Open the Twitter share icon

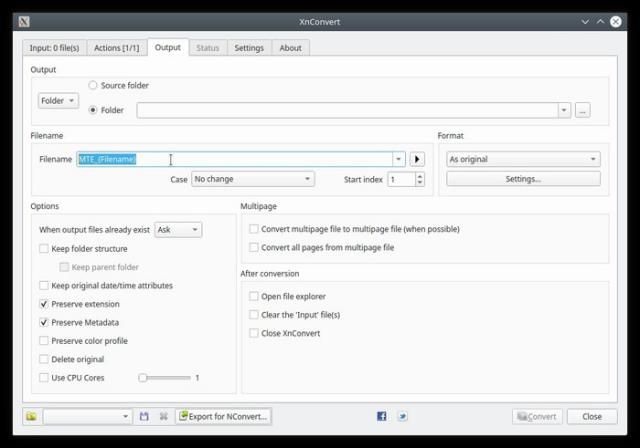(x=402, y=416)
